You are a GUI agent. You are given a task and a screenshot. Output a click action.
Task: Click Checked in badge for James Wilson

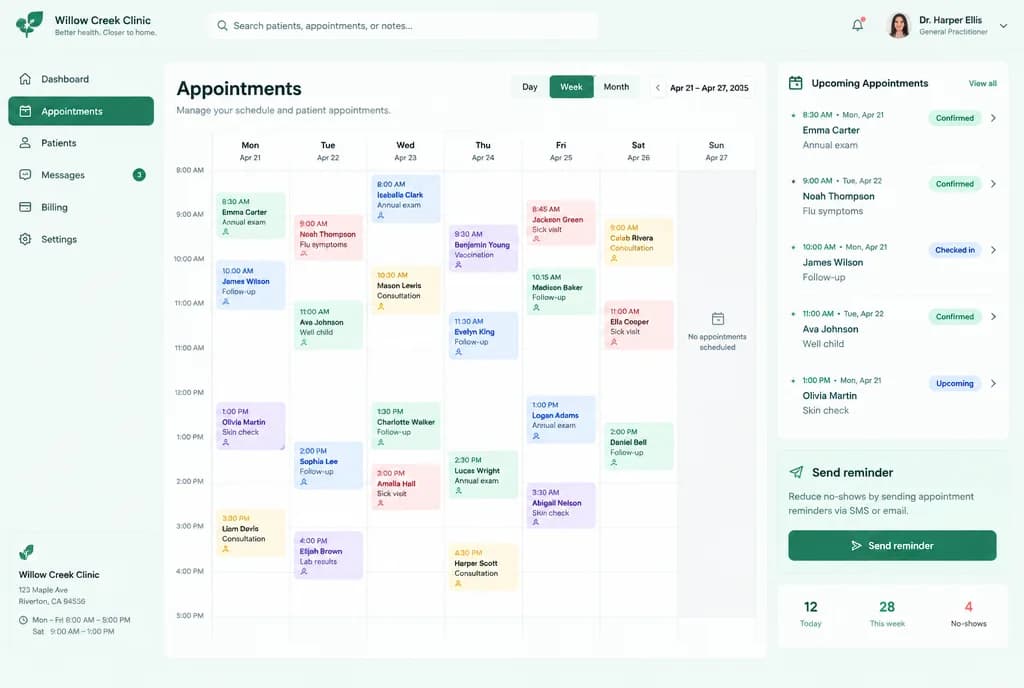pyautogui.click(x=954, y=250)
